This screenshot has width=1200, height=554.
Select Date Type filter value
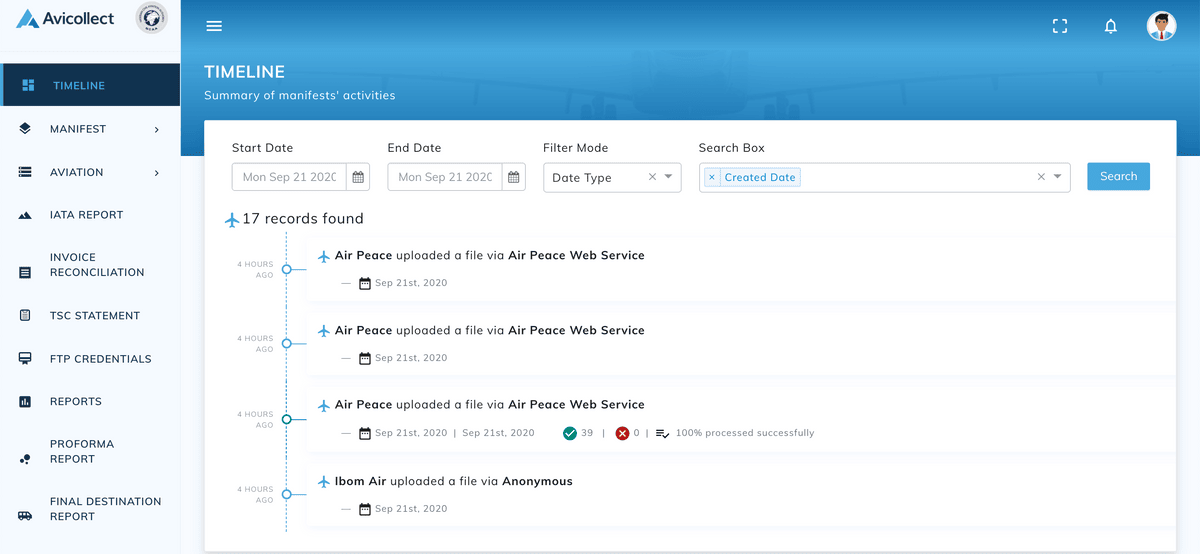582,178
